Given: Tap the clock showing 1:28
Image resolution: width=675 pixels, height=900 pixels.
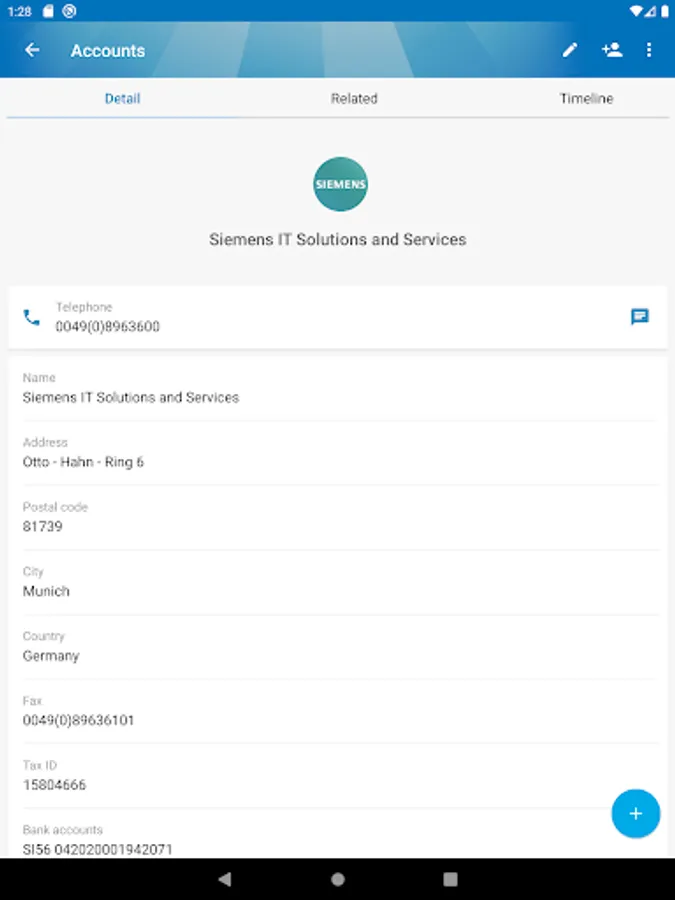Looking at the screenshot, I should point(20,11).
